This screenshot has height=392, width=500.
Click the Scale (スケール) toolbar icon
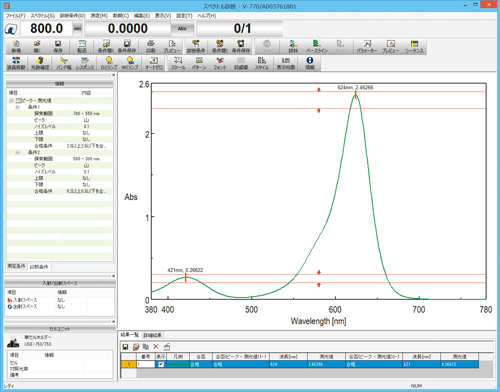[x=178, y=63]
